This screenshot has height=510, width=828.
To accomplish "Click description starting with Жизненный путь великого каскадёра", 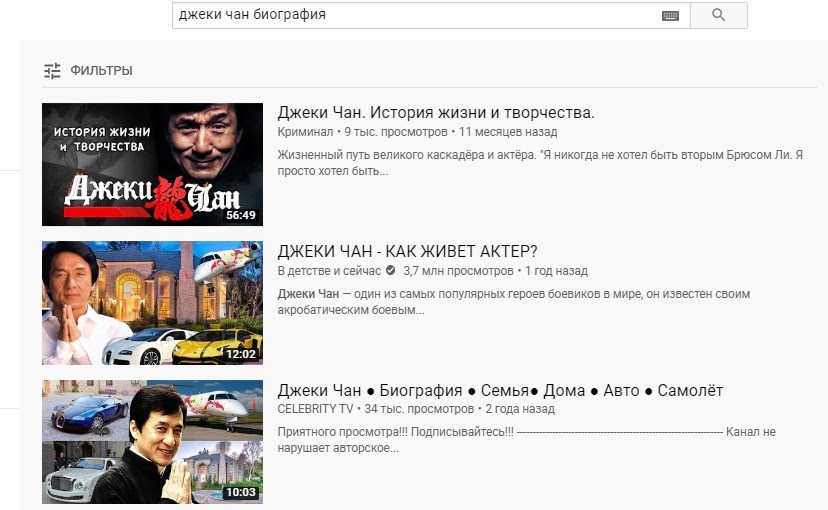I will [540, 163].
